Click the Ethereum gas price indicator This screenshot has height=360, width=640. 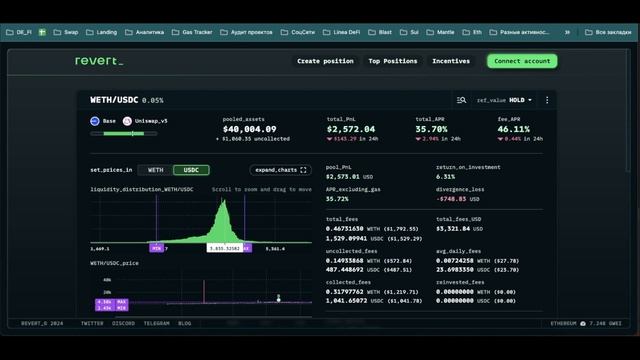(586, 323)
